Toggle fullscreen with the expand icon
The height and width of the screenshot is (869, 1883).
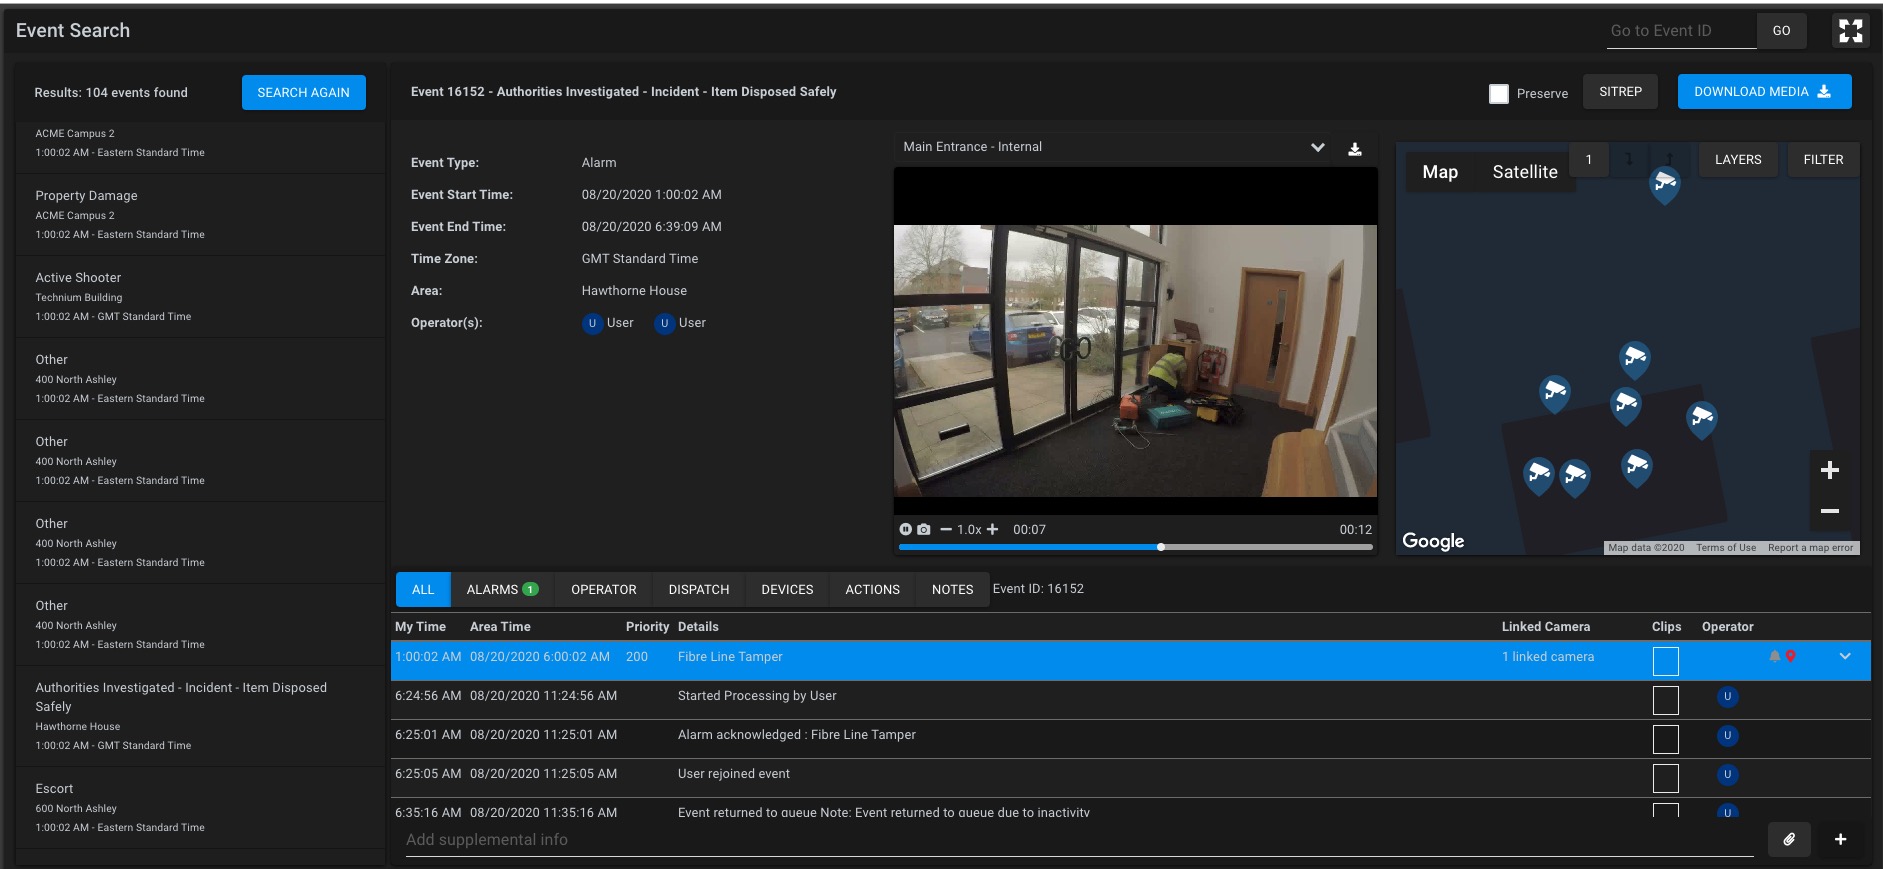[1851, 30]
